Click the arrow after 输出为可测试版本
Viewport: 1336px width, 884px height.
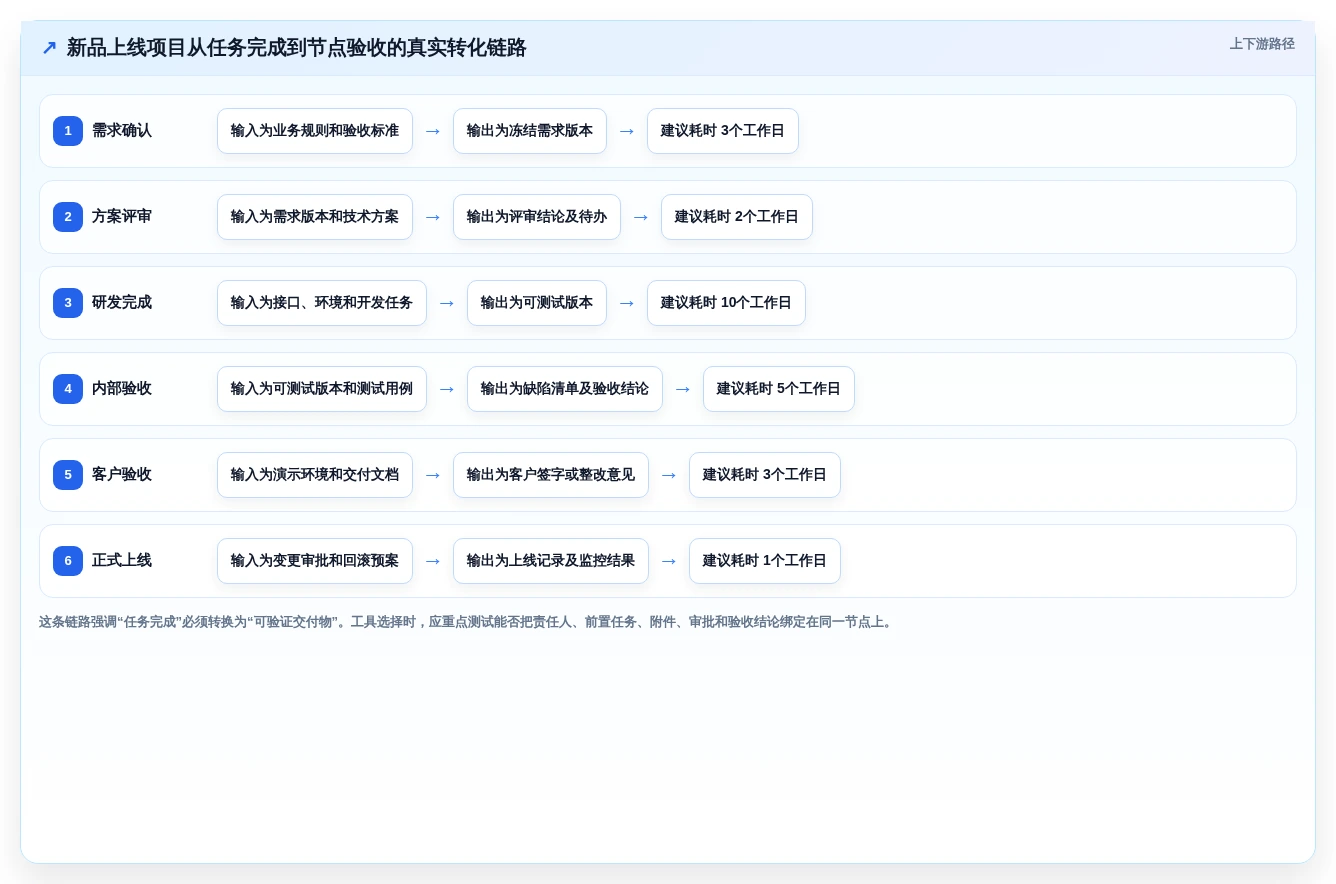tap(627, 303)
